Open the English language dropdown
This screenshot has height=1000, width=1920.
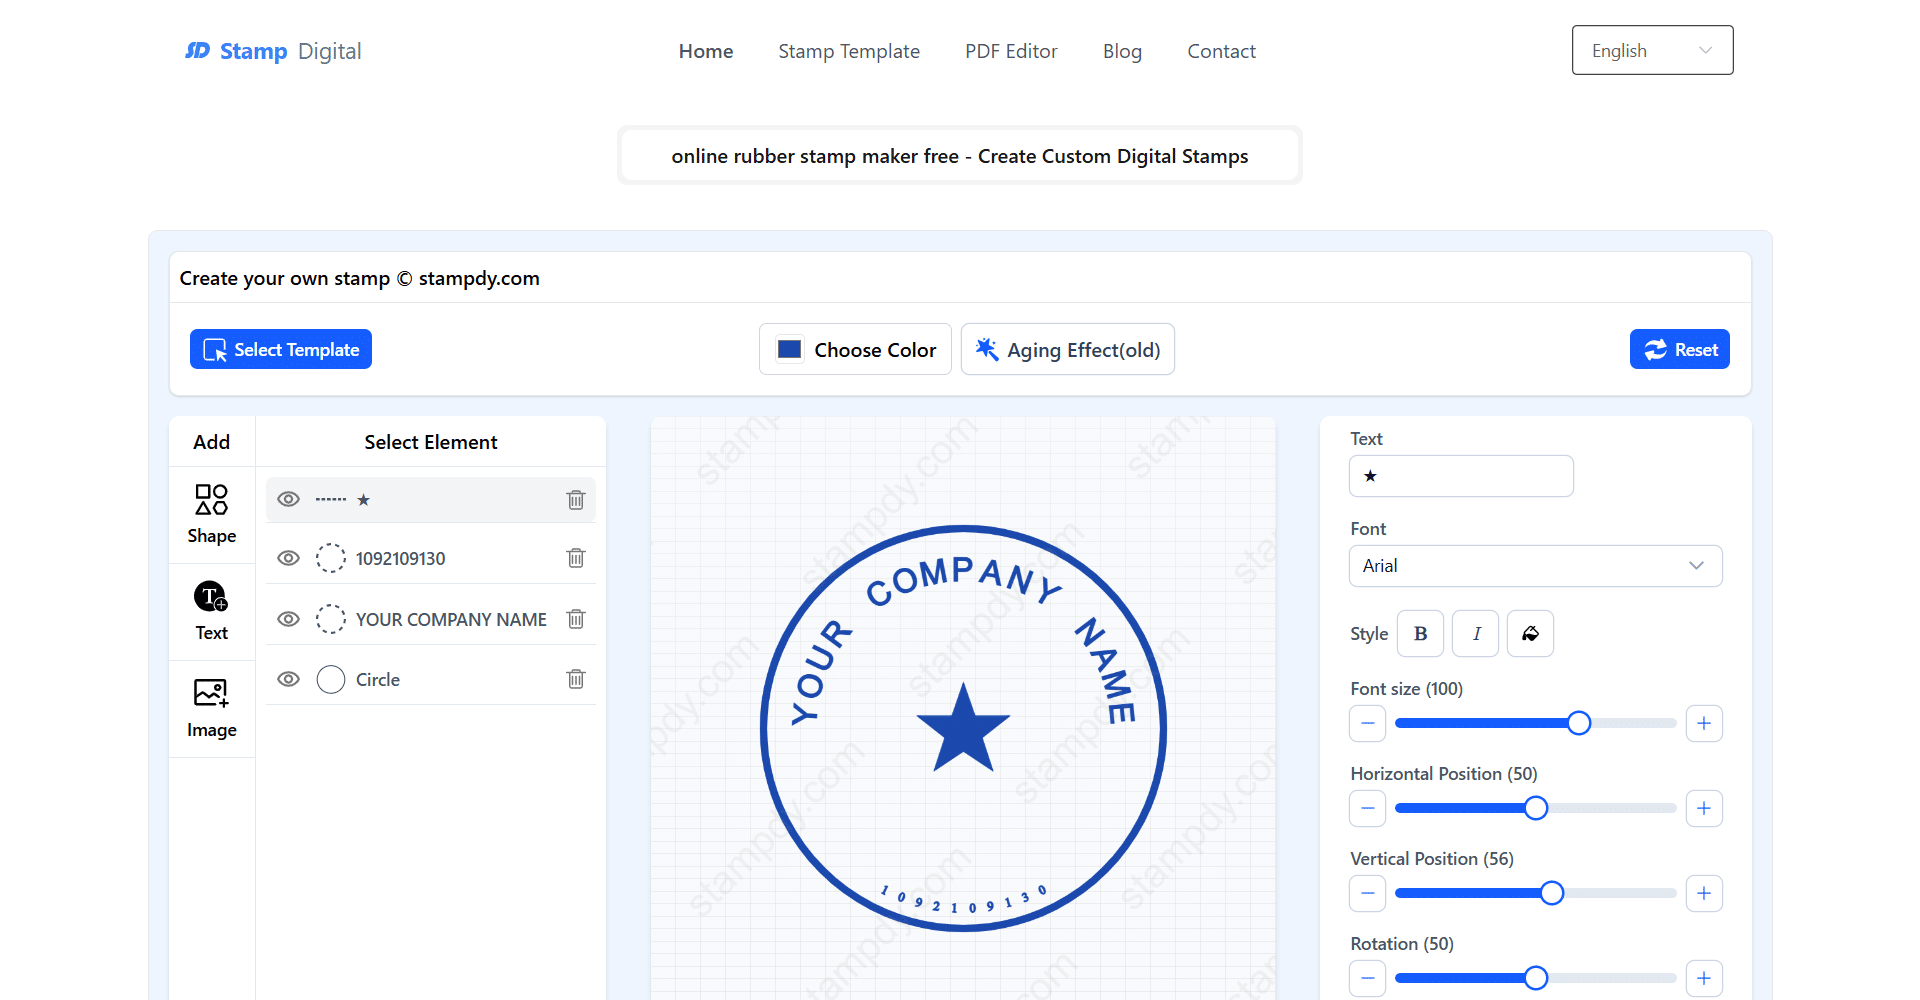tap(1651, 51)
